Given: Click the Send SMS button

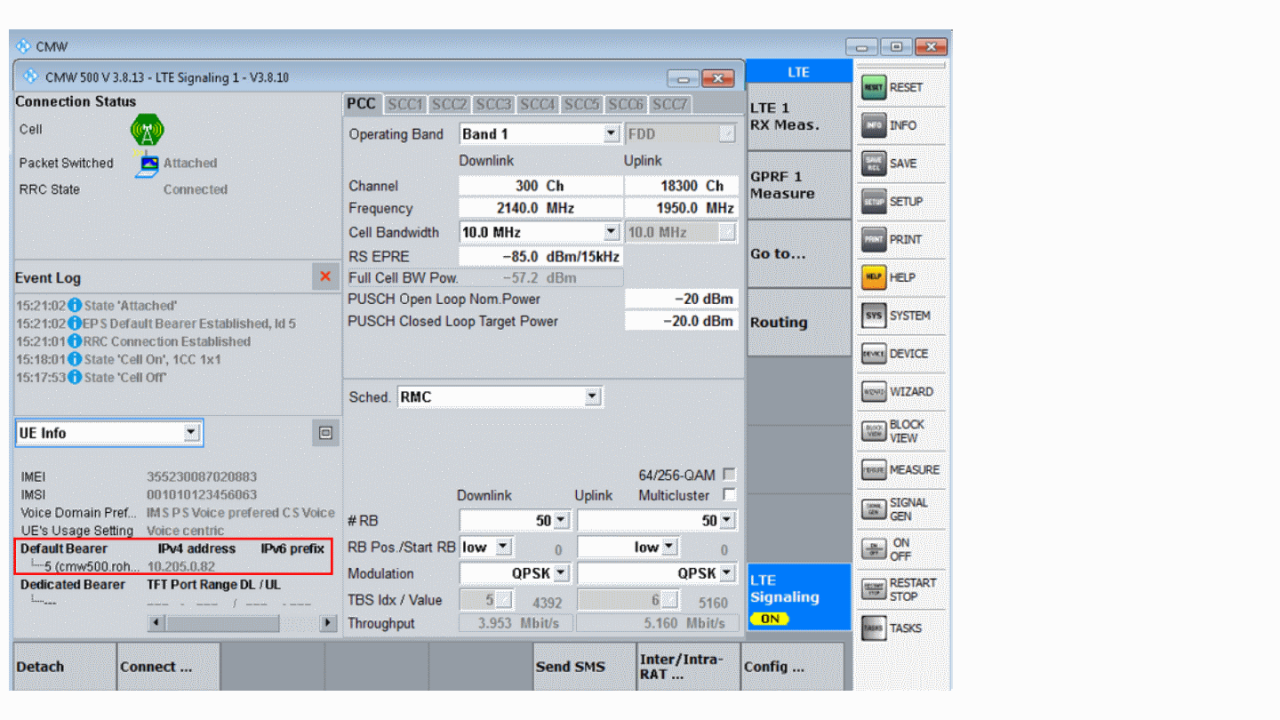Looking at the screenshot, I should pyautogui.click(x=583, y=666).
